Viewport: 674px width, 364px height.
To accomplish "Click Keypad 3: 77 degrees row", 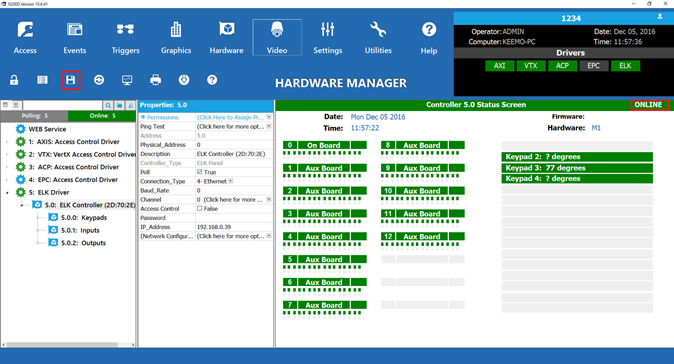I will pyautogui.click(x=577, y=168).
